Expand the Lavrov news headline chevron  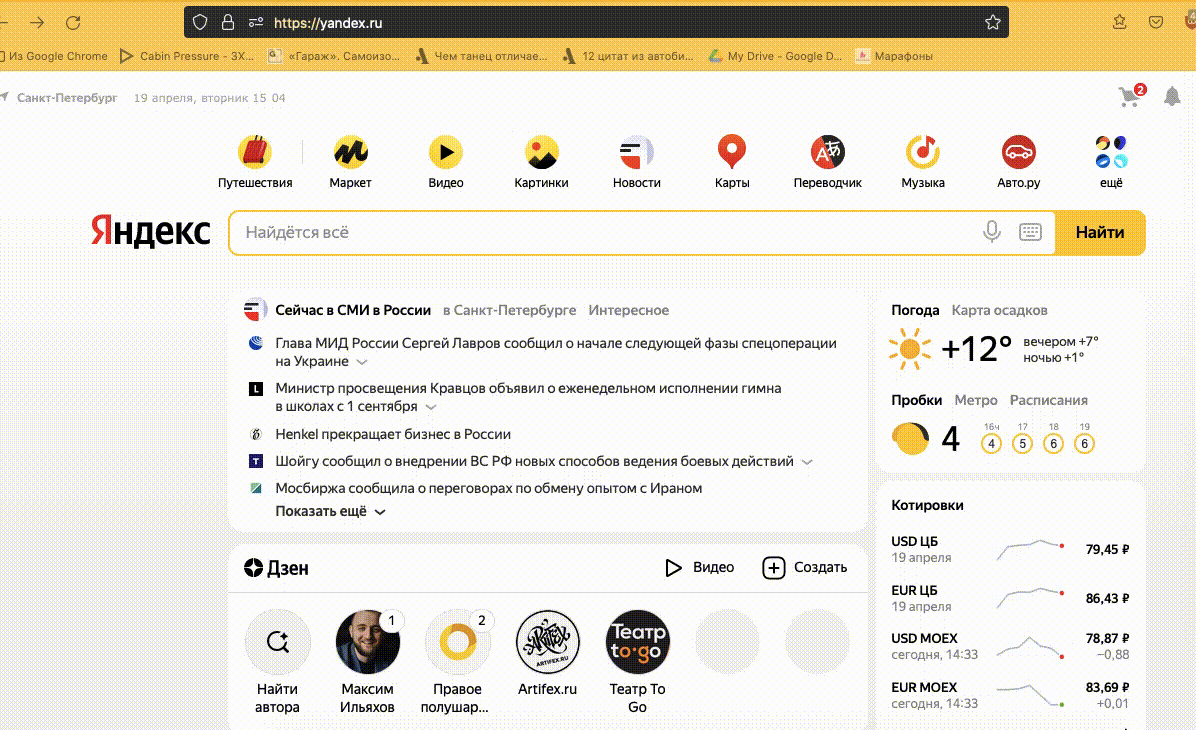coord(362,362)
